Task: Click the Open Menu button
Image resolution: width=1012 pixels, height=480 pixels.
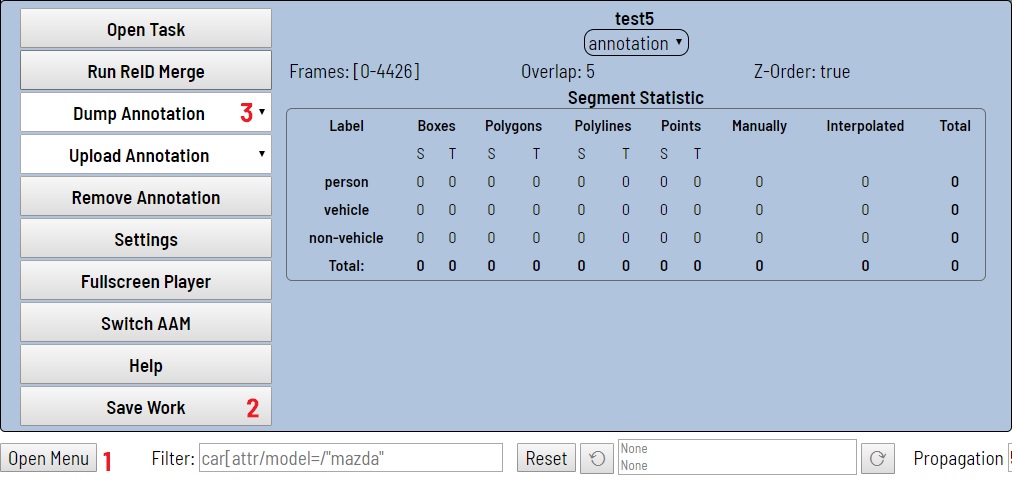Action: click(49, 458)
